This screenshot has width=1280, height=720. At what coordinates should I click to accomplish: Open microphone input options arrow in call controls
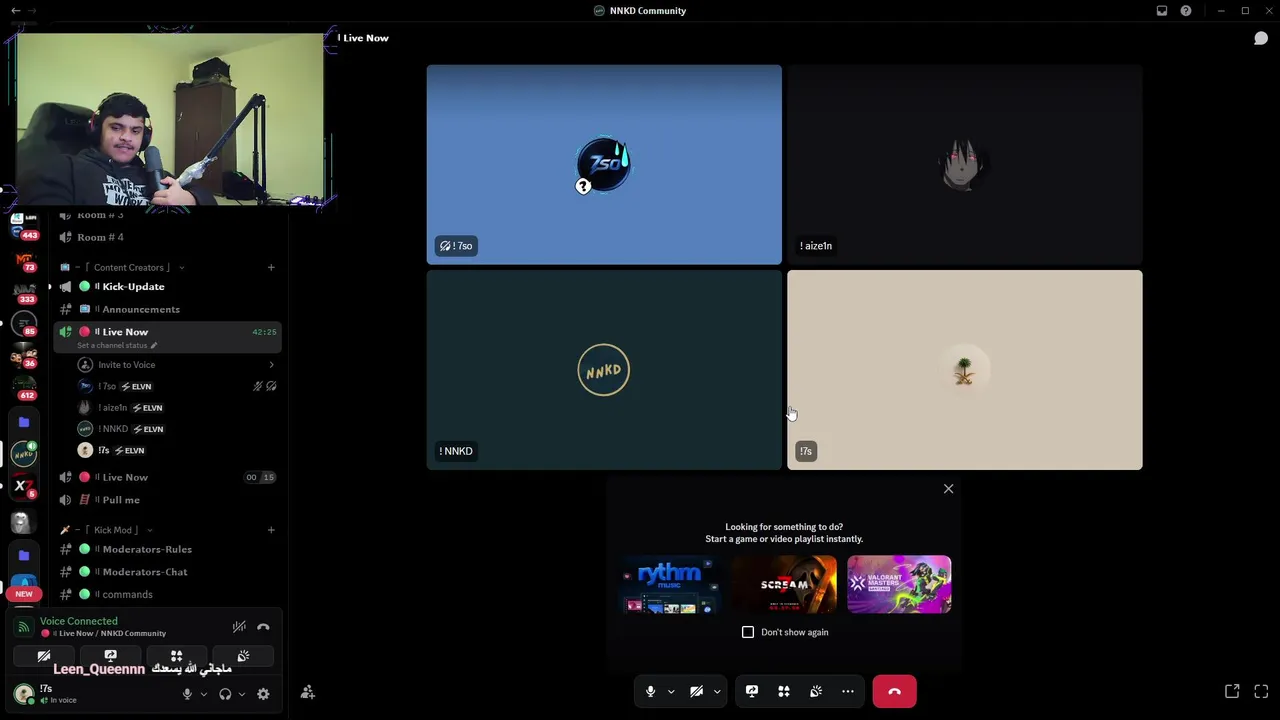pos(671,691)
